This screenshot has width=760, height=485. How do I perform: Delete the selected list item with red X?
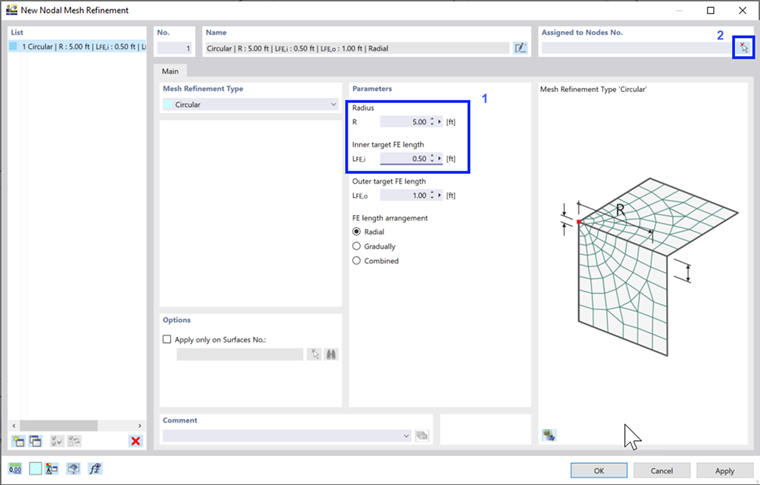pyautogui.click(x=136, y=441)
